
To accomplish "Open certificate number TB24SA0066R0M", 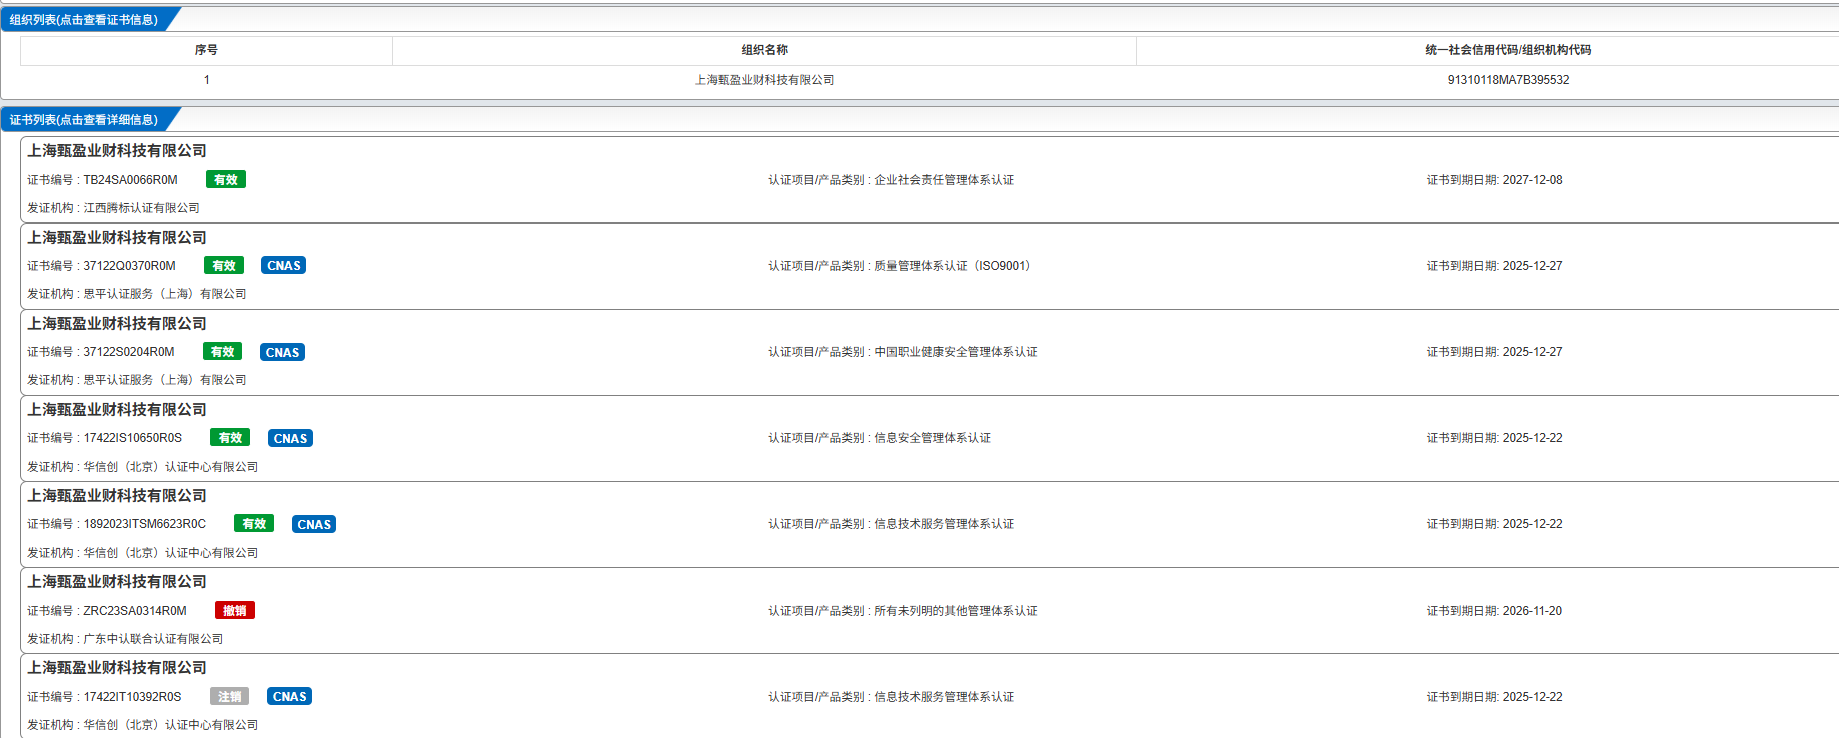I will tap(130, 180).
